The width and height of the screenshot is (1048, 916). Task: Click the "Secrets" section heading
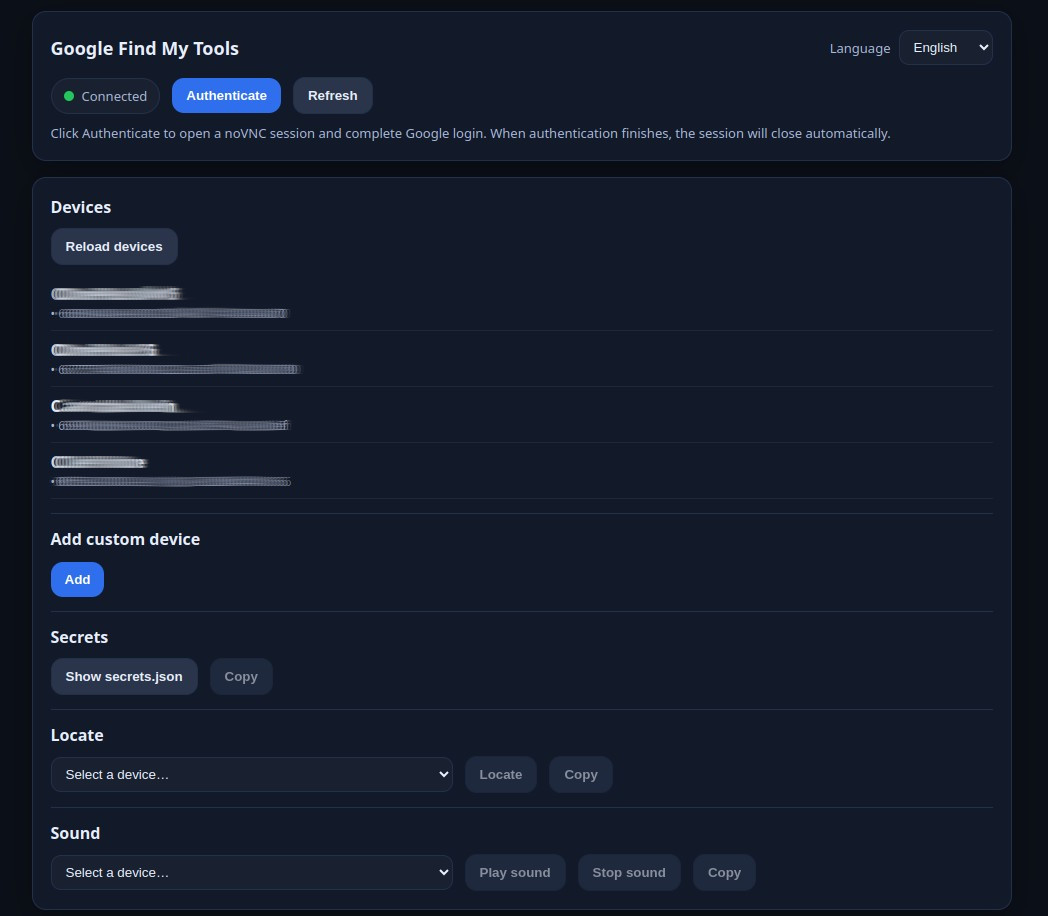click(80, 637)
